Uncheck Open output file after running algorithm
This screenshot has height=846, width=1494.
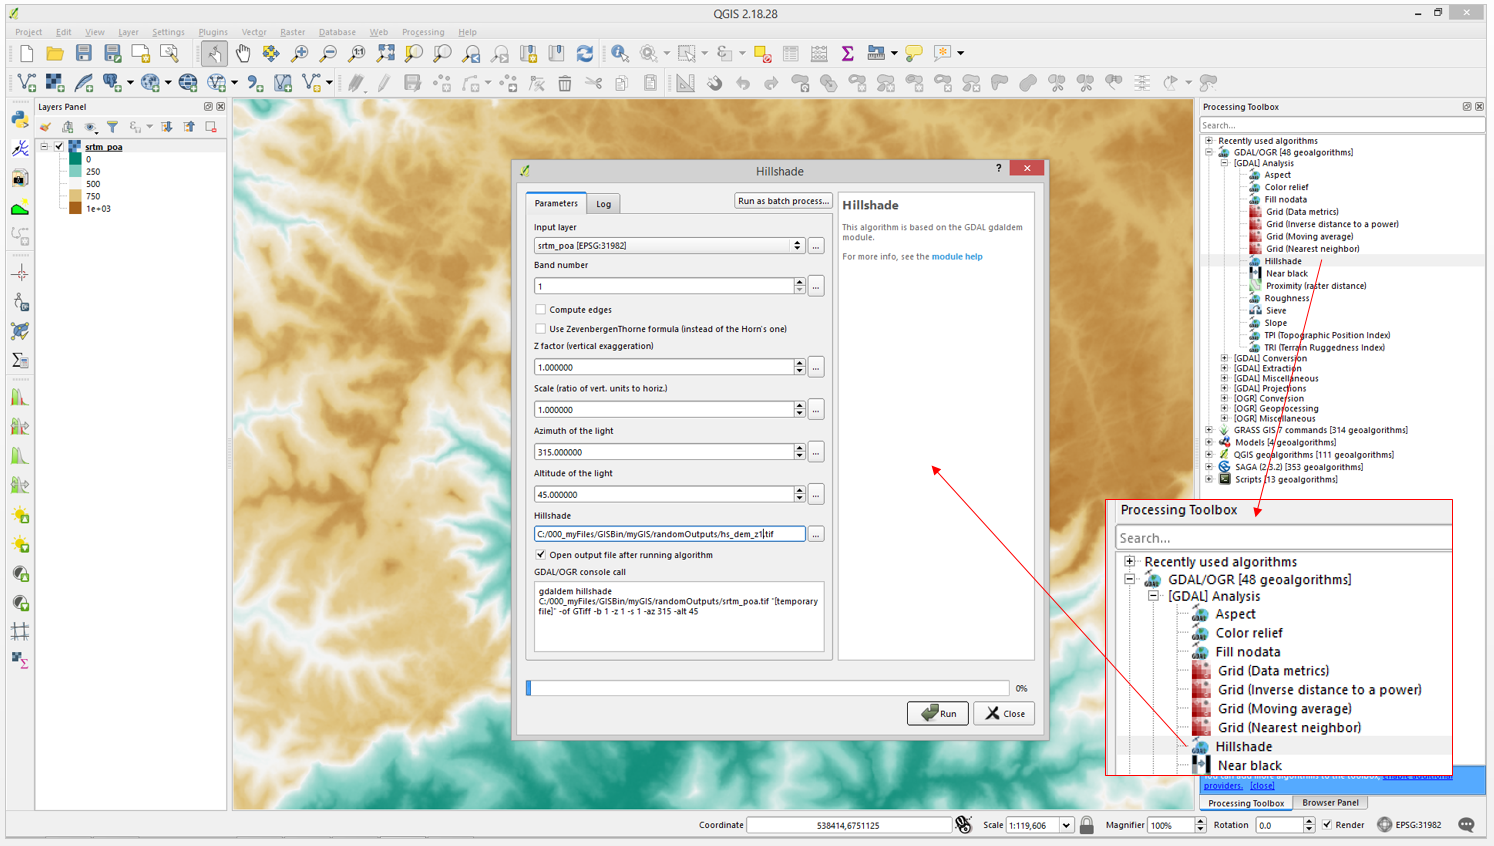[x=541, y=555]
